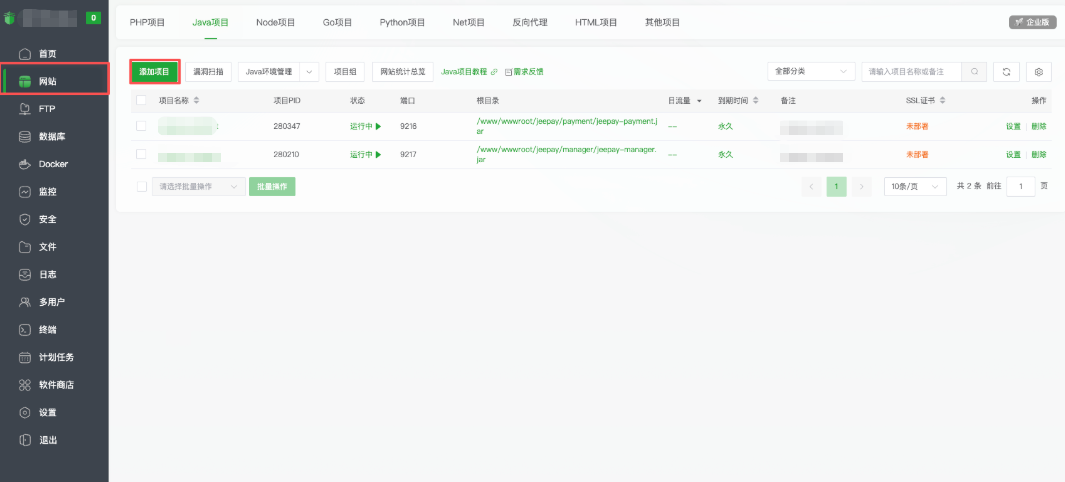
Task: Open the 需求反馈 feedback link
Action: click(x=528, y=71)
